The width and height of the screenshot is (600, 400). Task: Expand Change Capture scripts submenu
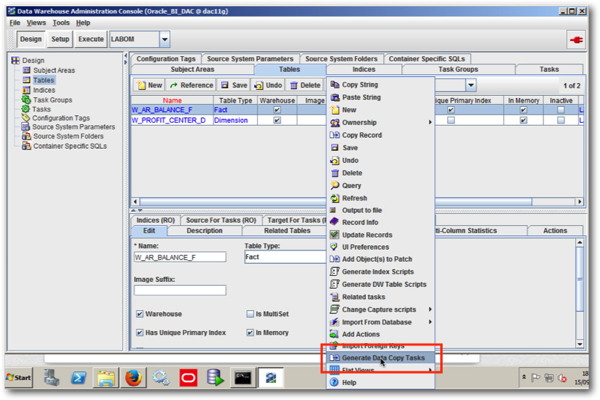coord(381,310)
